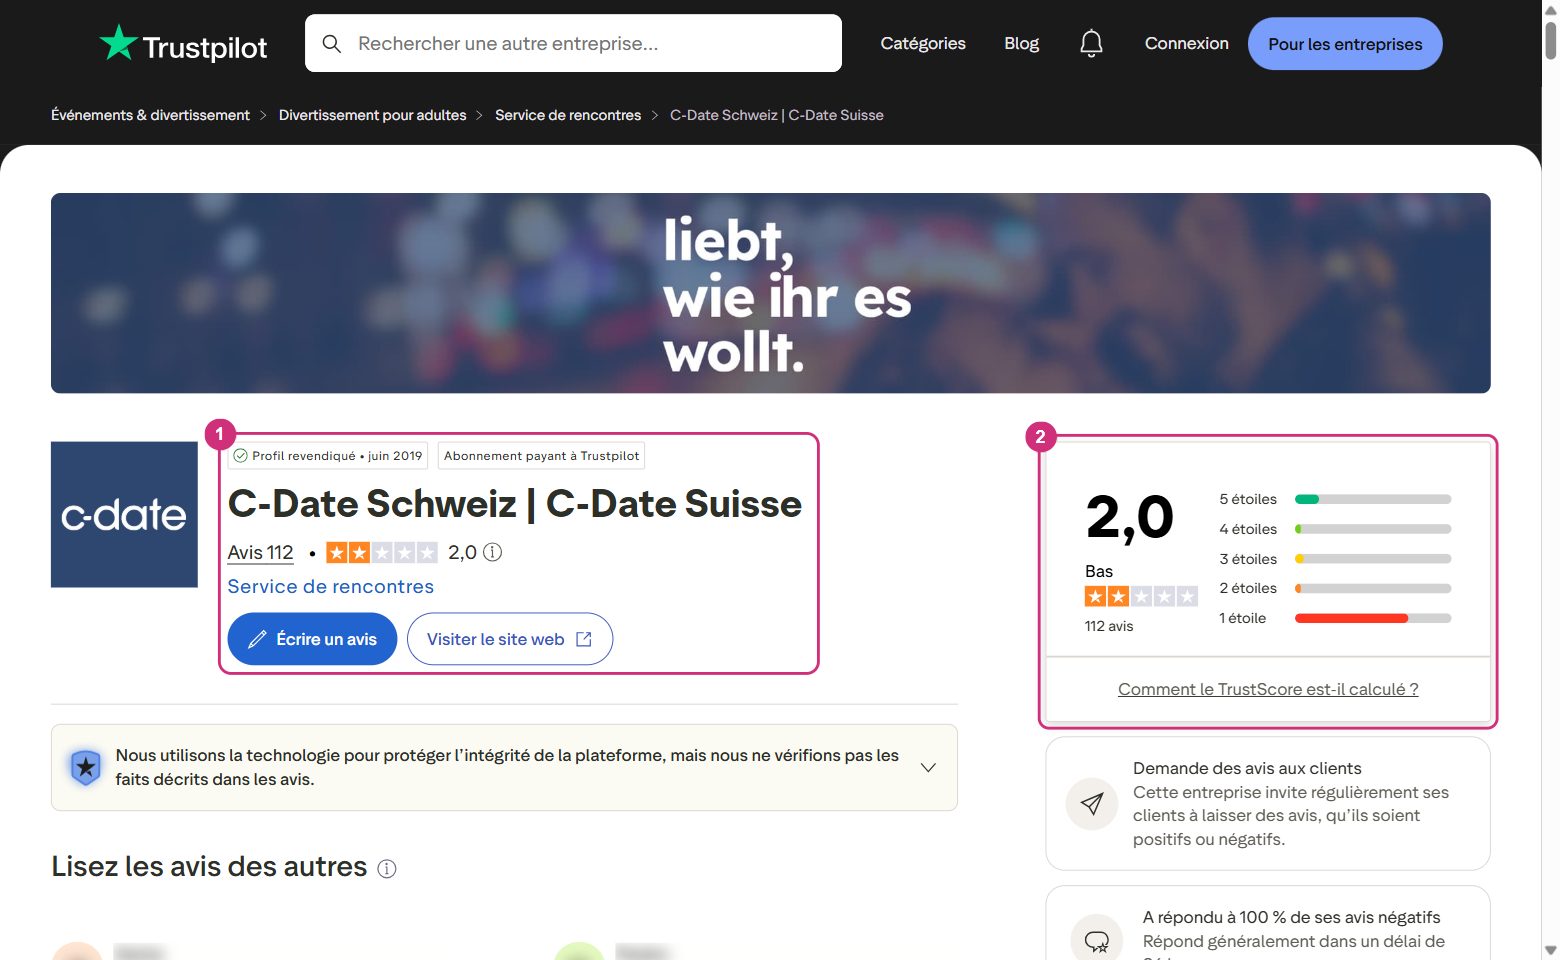Click the Visiter le site web button
The height and width of the screenshot is (960, 1560).
coord(510,639)
